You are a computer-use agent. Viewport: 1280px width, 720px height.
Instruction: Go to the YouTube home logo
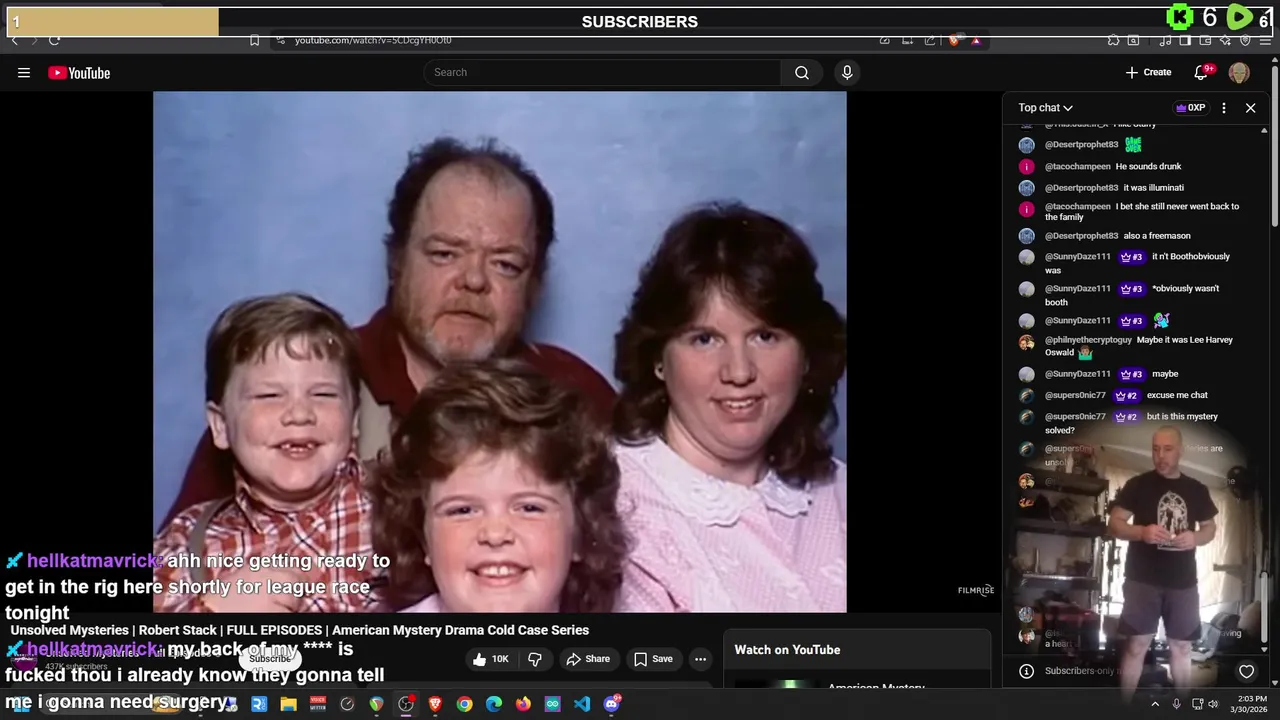click(79, 73)
